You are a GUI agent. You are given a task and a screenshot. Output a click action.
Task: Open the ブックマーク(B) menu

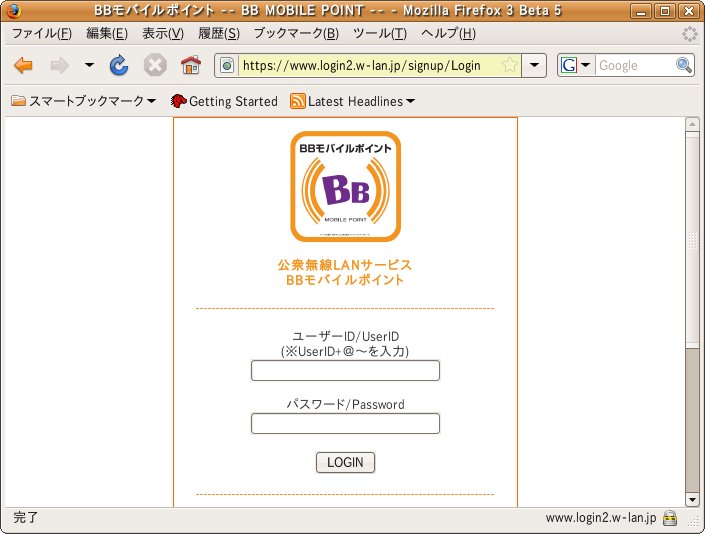[296, 33]
